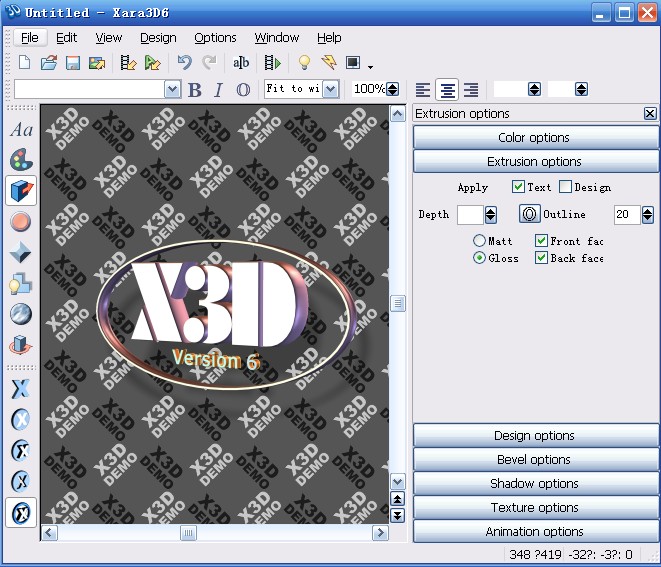Center align the text

coord(447,90)
